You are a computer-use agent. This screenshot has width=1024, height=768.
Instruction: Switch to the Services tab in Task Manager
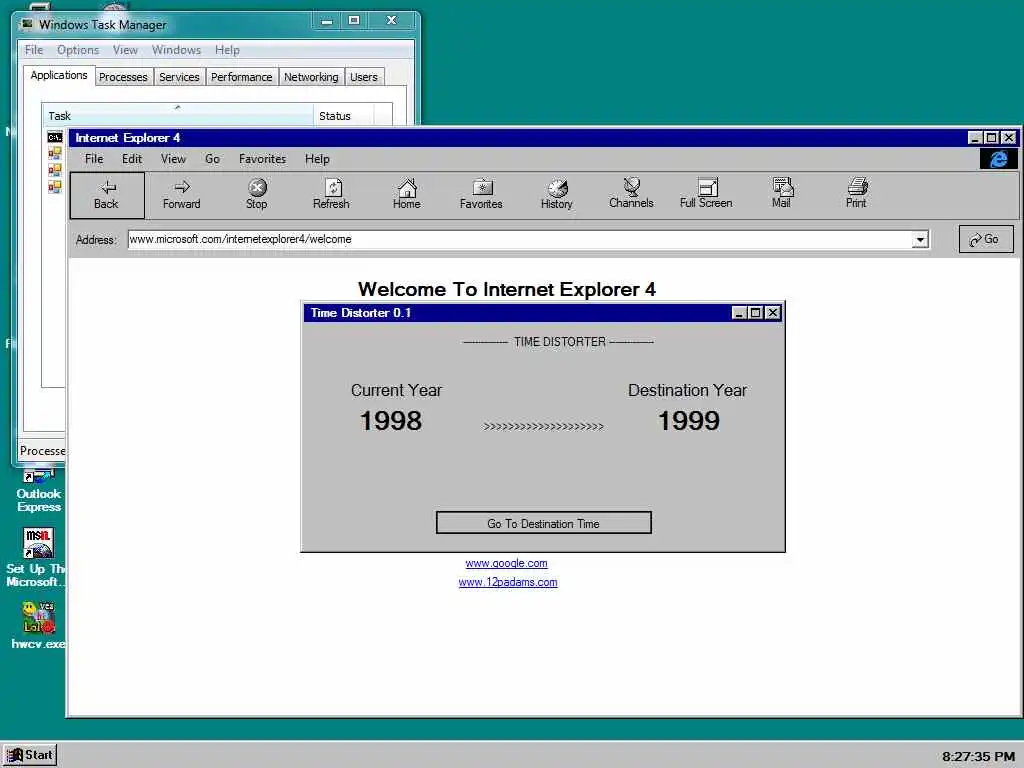[180, 77]
